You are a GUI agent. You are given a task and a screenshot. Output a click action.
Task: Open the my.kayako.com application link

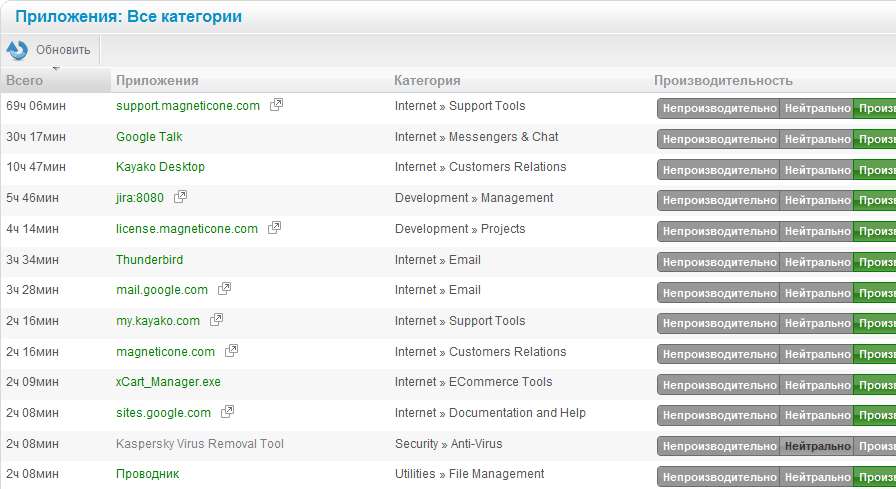click(x=158, y=320)
